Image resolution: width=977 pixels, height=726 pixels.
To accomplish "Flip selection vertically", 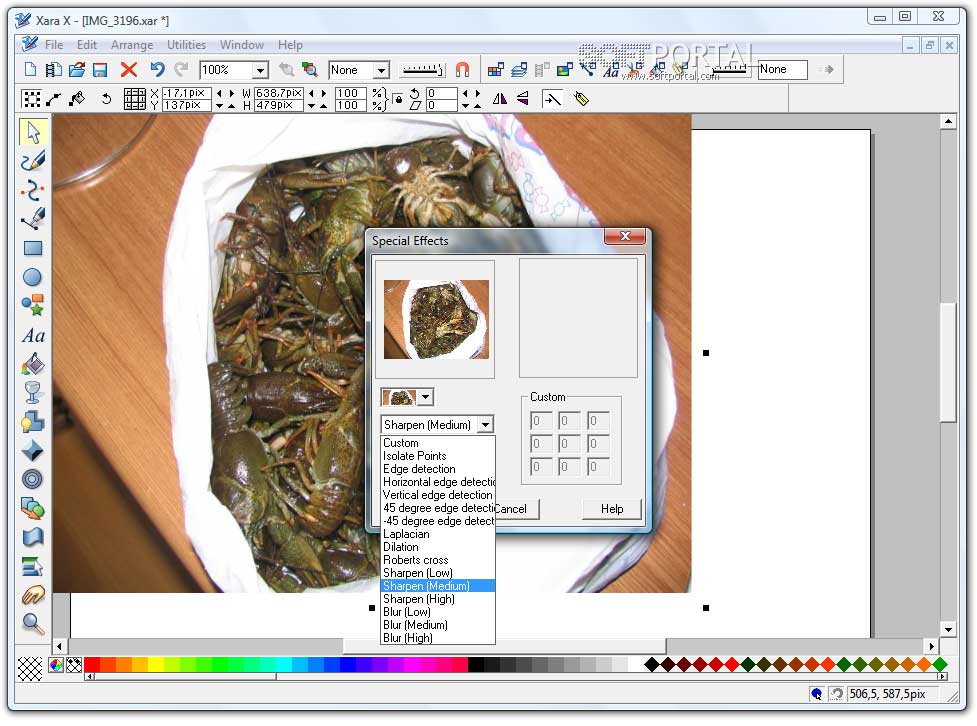I will 523,98.
